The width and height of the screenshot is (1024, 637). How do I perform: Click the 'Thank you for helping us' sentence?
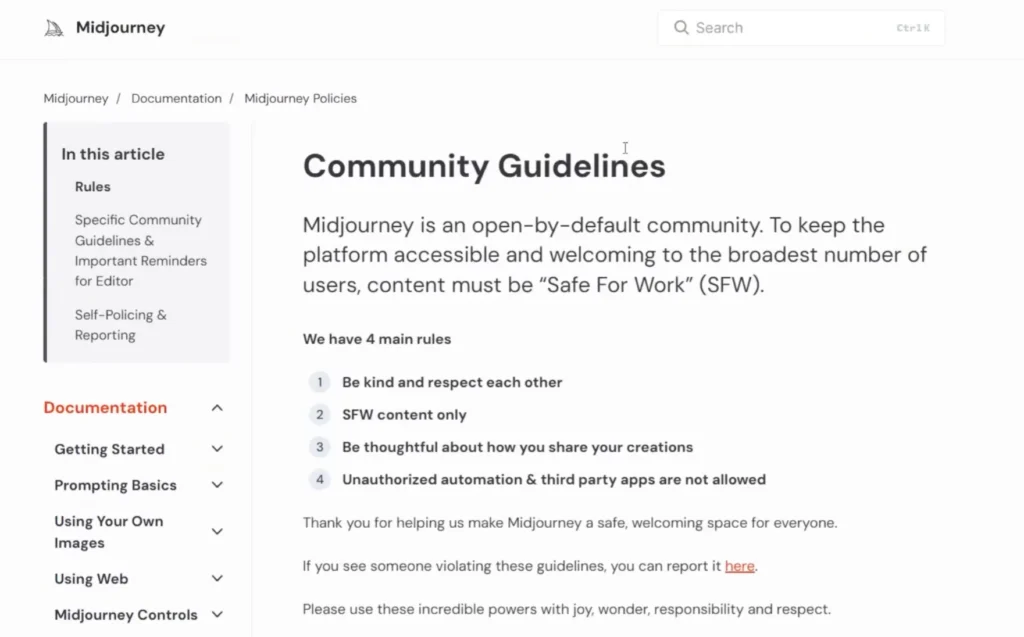click(569, 523)
